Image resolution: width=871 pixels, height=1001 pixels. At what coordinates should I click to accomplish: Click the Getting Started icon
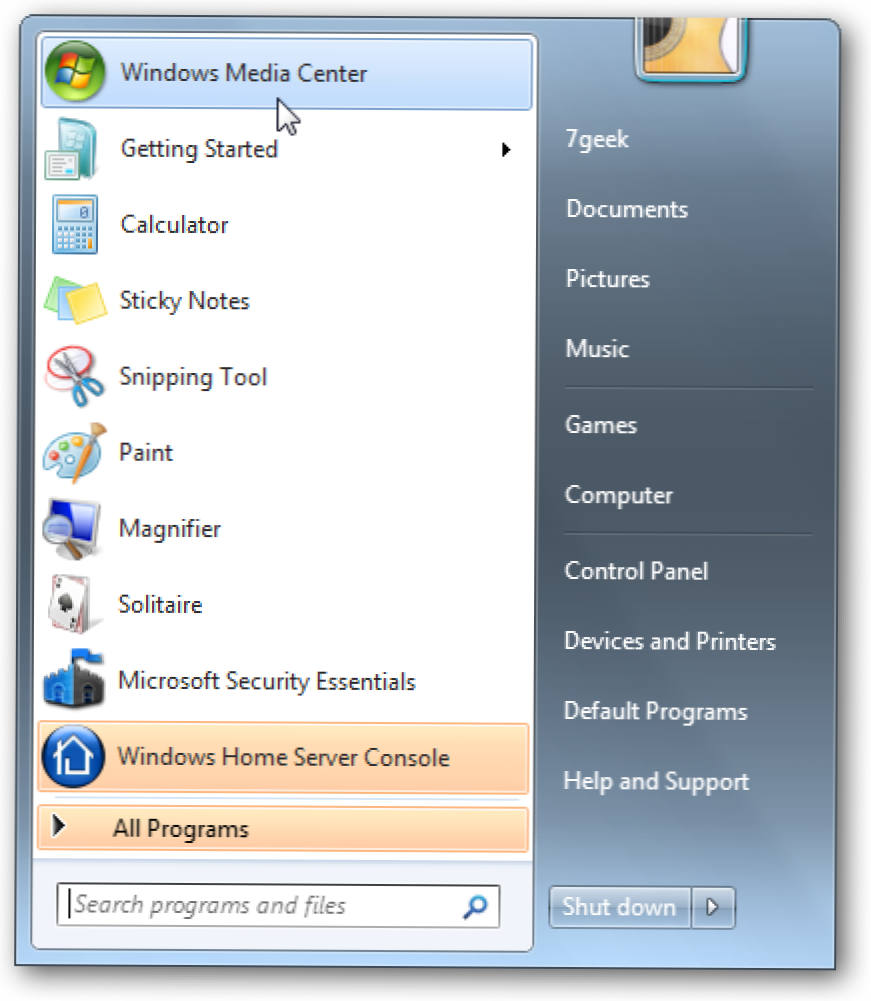coord(72,149)
